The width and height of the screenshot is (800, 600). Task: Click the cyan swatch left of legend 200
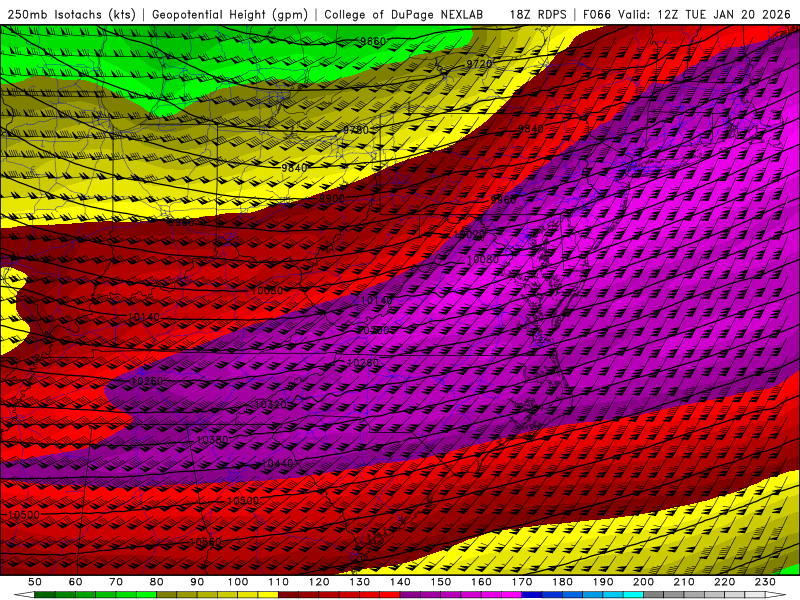634,595
